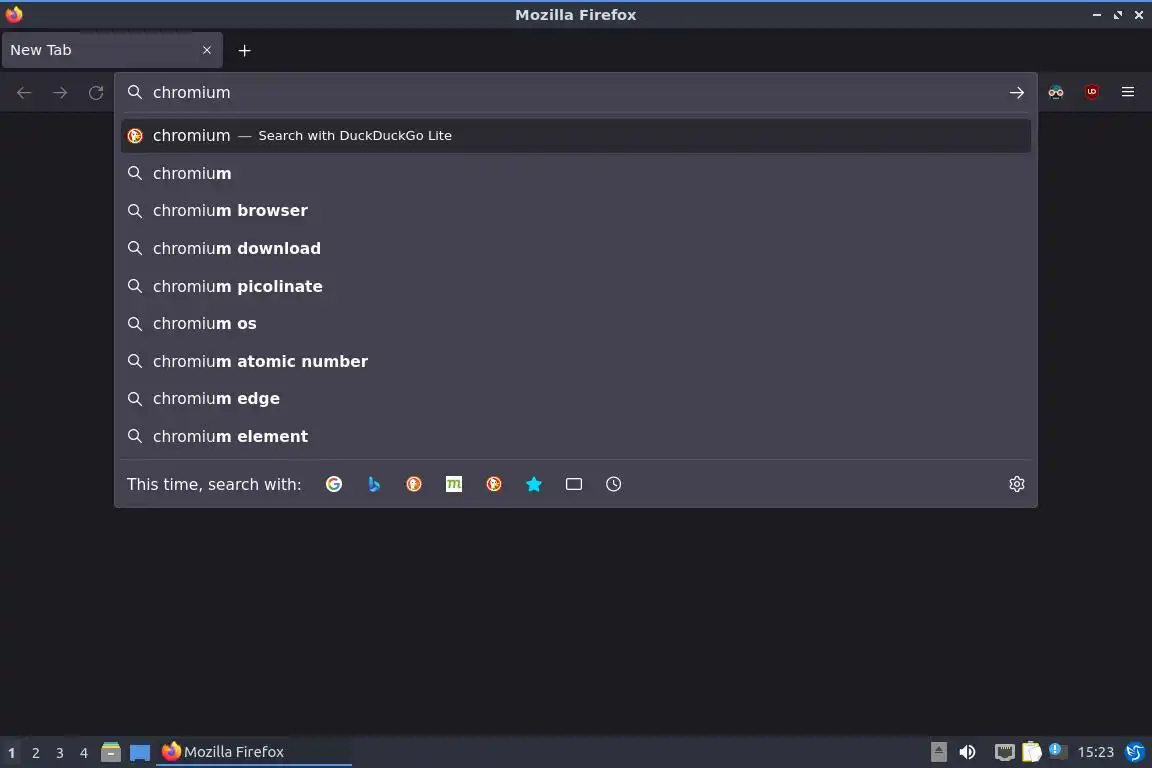Select the New Tab tab

click(x=112, y=50)
